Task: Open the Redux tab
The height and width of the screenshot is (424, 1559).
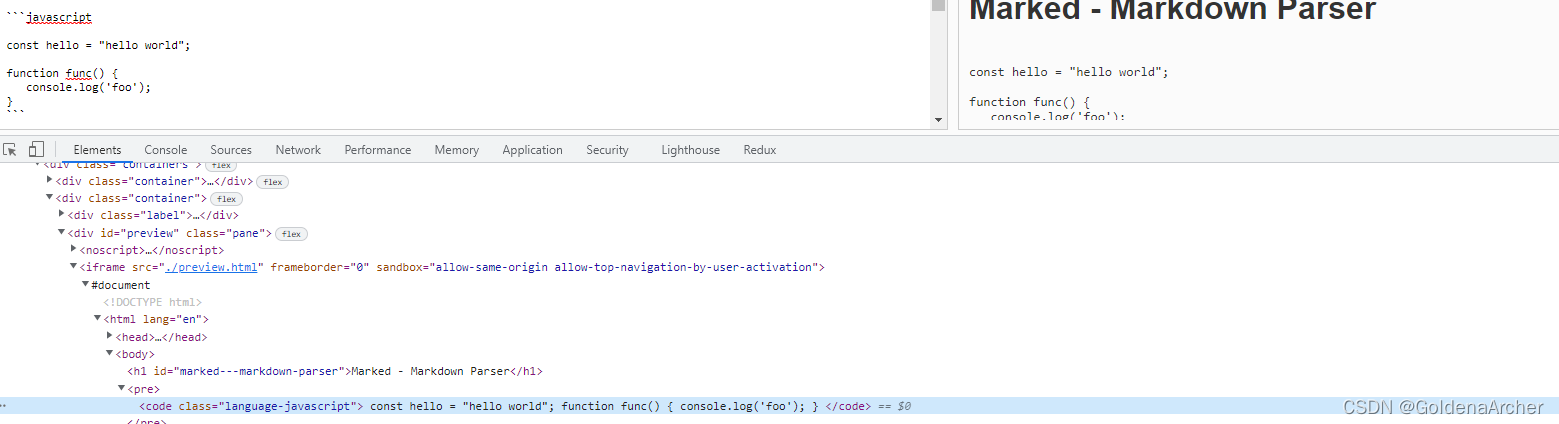Action: 760,150
